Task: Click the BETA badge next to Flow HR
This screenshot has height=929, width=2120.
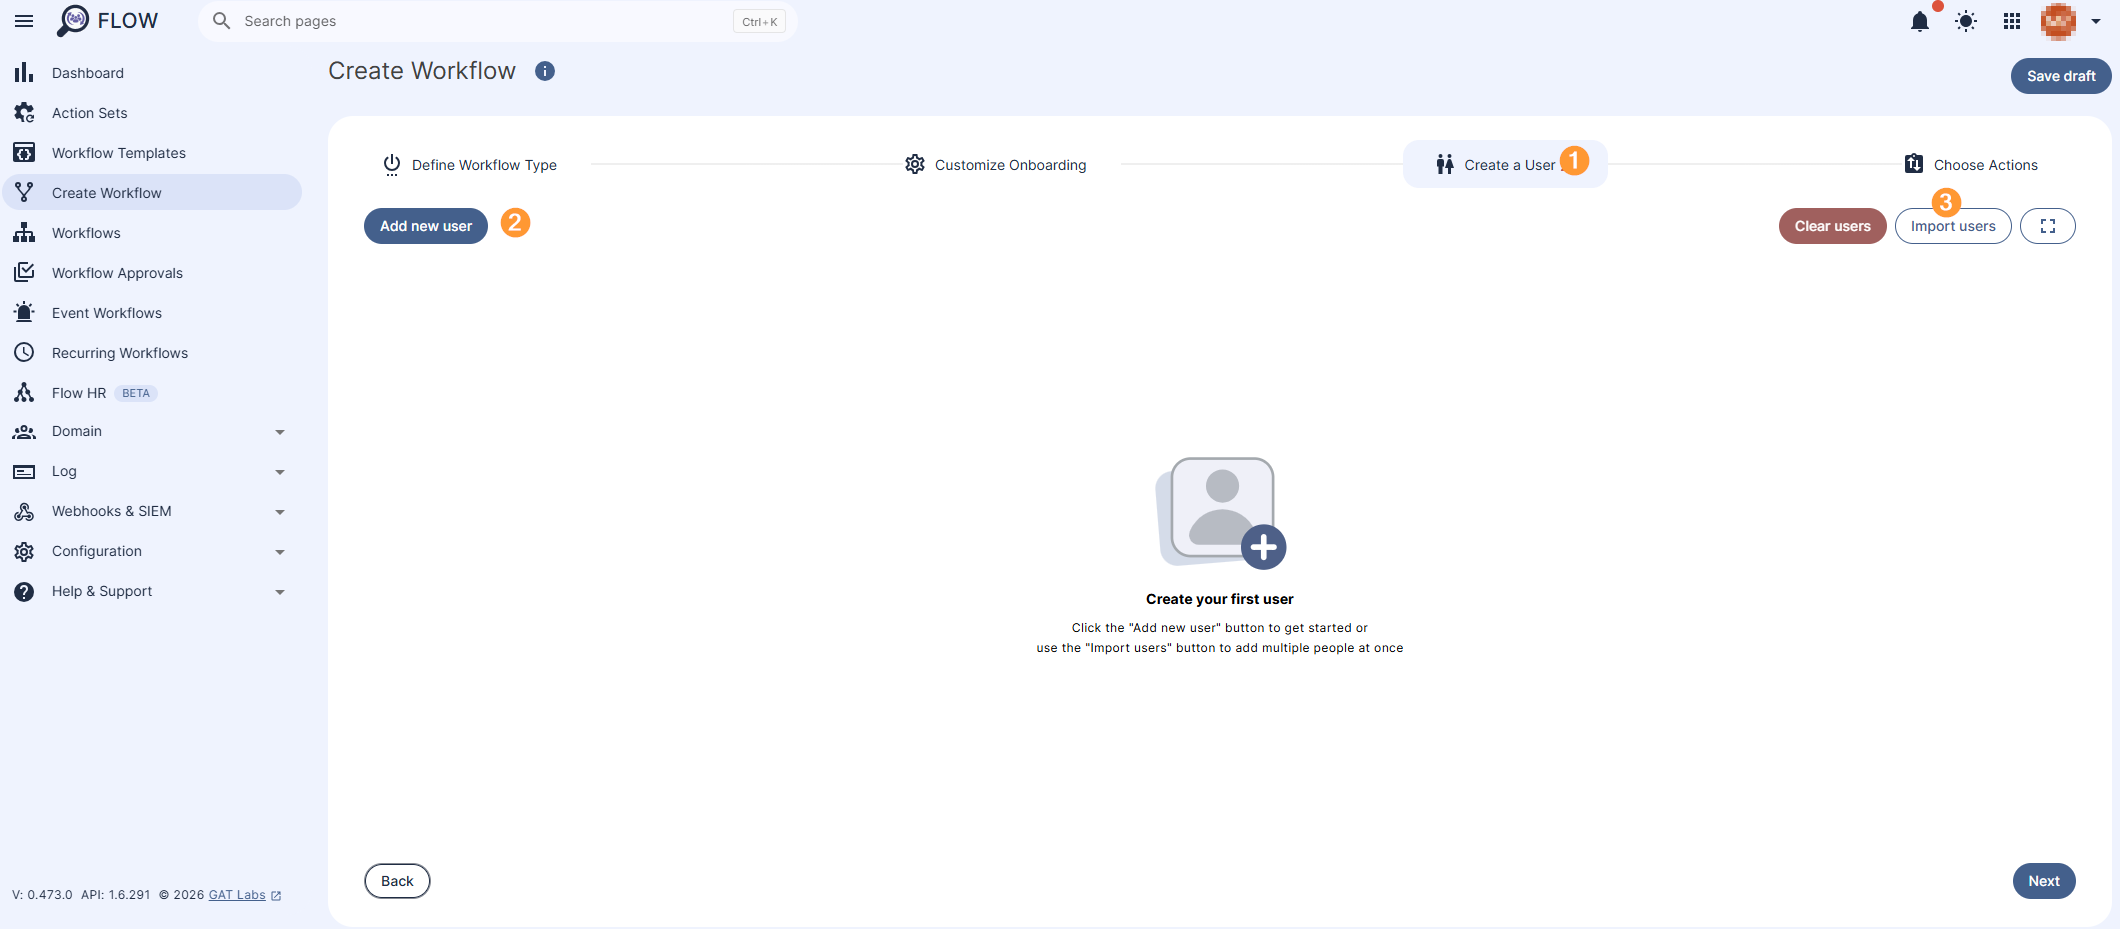Action: click(x=136, y=393)
